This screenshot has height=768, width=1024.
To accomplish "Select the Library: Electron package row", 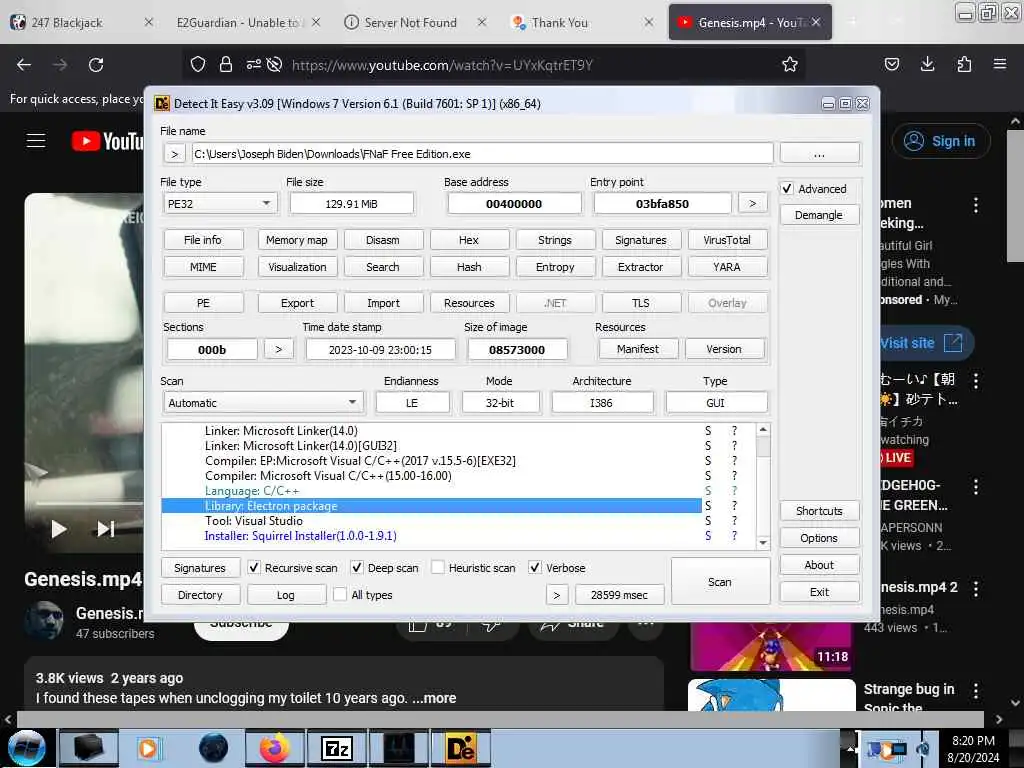I will [431, 506].
